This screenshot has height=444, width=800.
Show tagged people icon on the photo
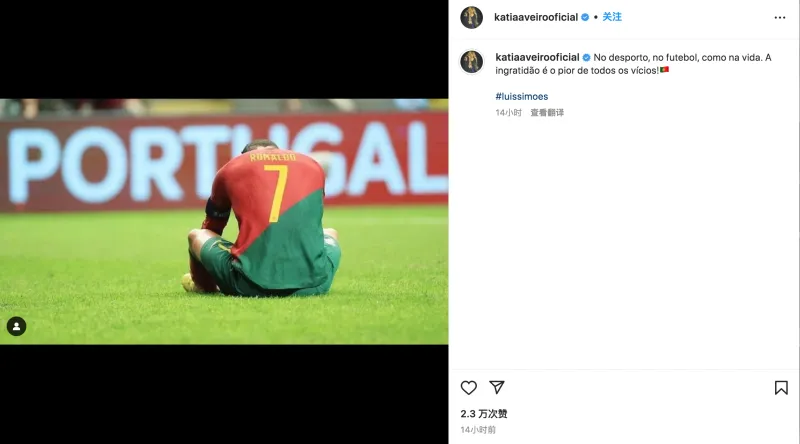coord(16,326)
